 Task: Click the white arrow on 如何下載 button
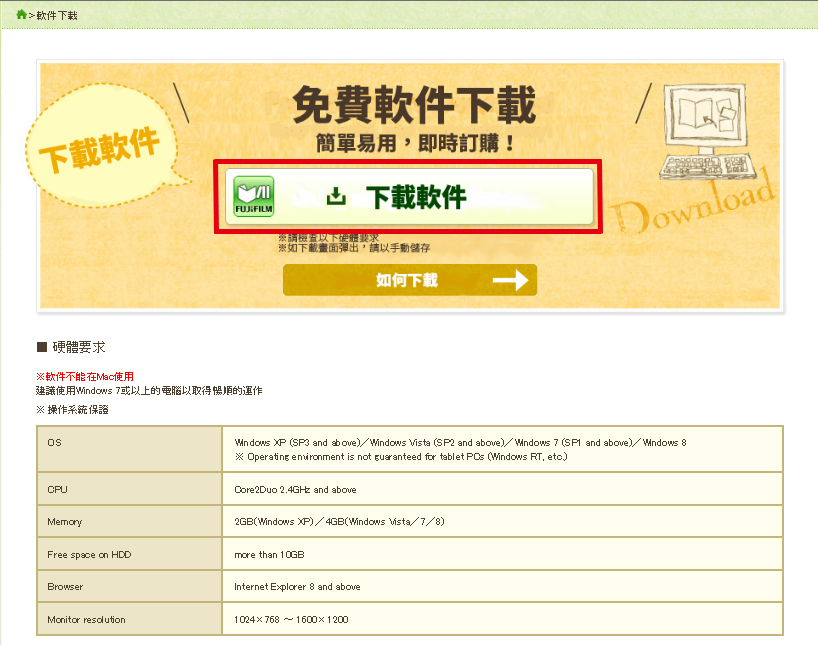(509, 281)
